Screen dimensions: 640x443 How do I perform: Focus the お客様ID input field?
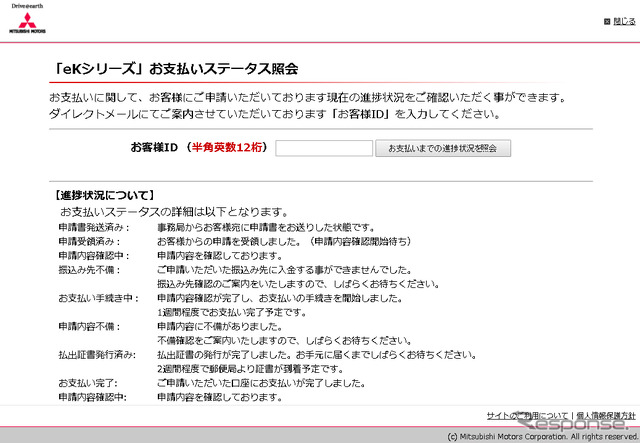pos(324,148)
